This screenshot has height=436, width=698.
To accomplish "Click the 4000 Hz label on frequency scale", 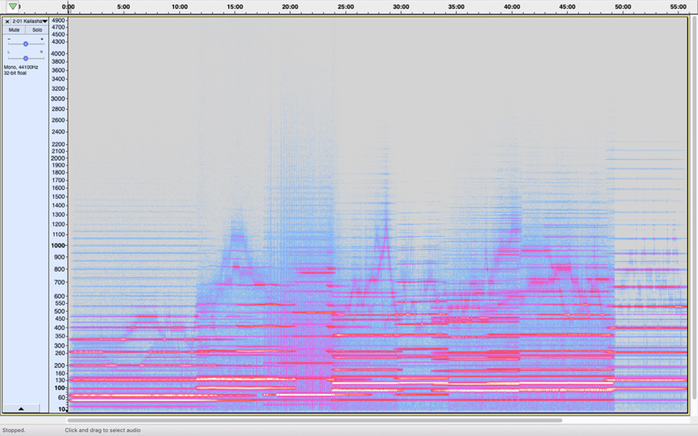I will click(x=58, y=54).
